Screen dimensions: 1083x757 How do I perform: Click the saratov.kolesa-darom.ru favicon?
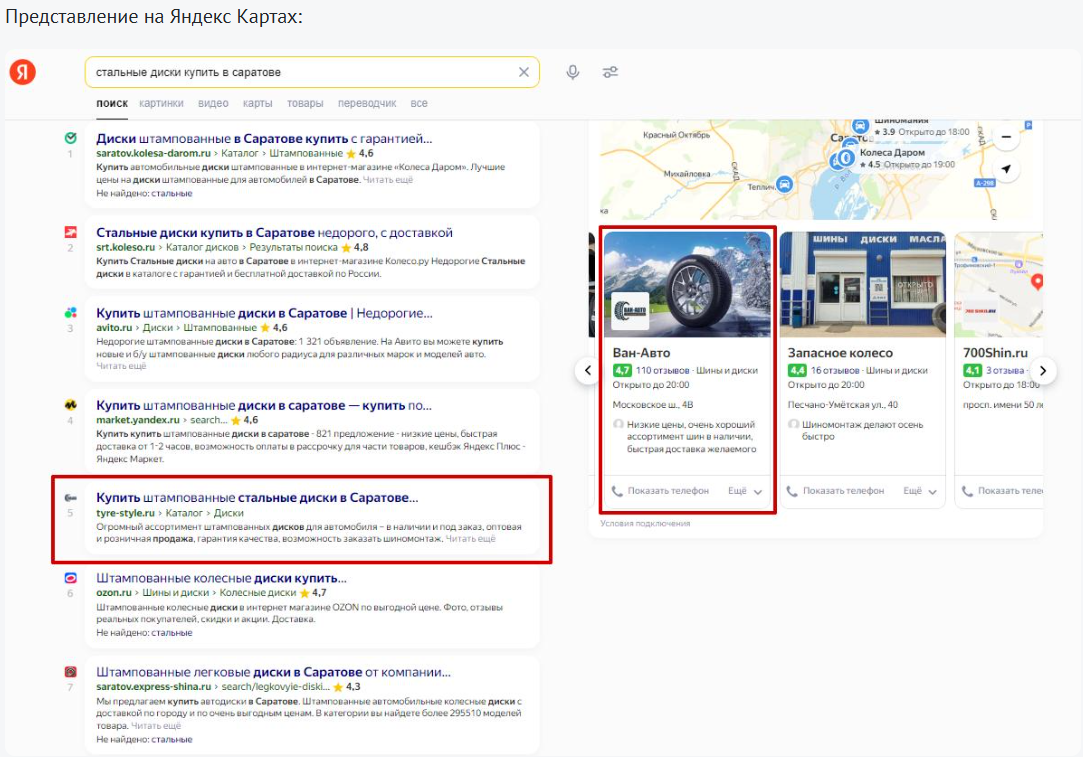[70, 138]
